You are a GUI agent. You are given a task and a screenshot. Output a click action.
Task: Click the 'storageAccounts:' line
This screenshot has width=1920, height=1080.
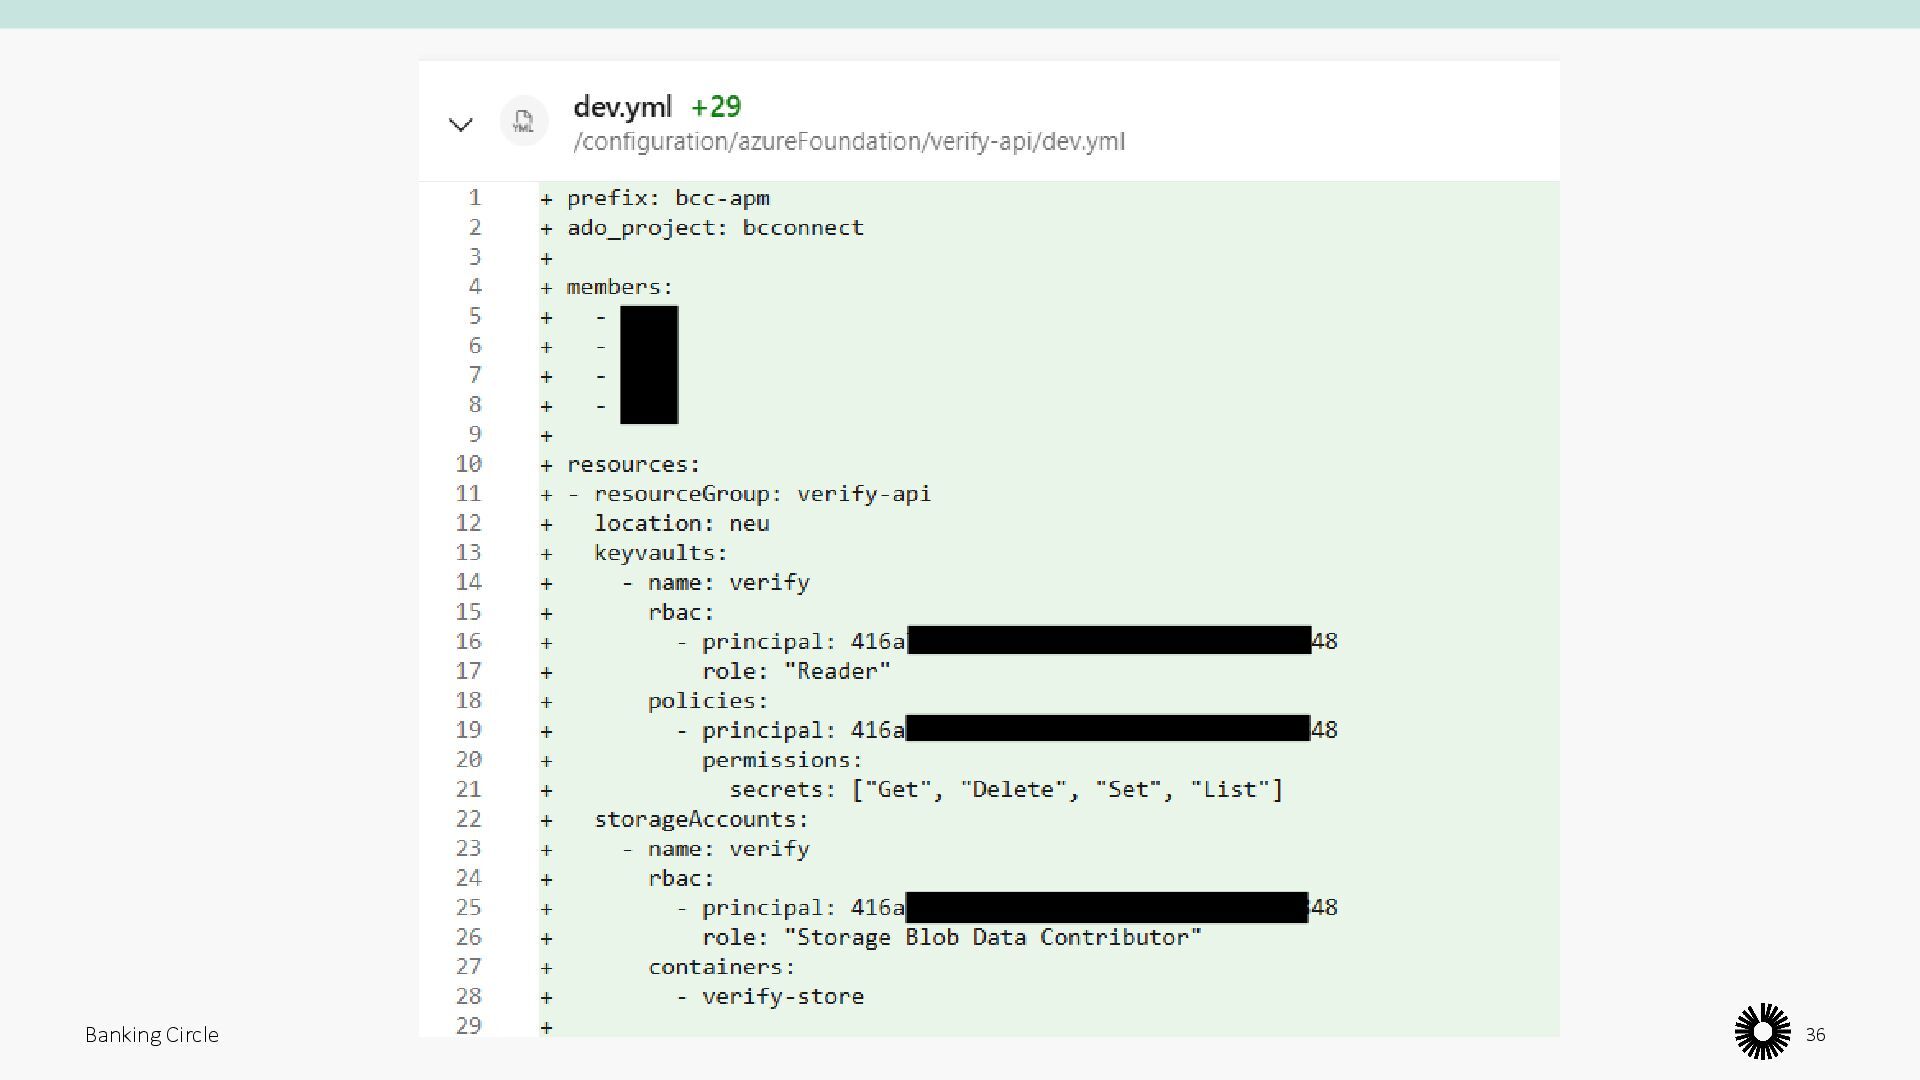tap(701, 819)
